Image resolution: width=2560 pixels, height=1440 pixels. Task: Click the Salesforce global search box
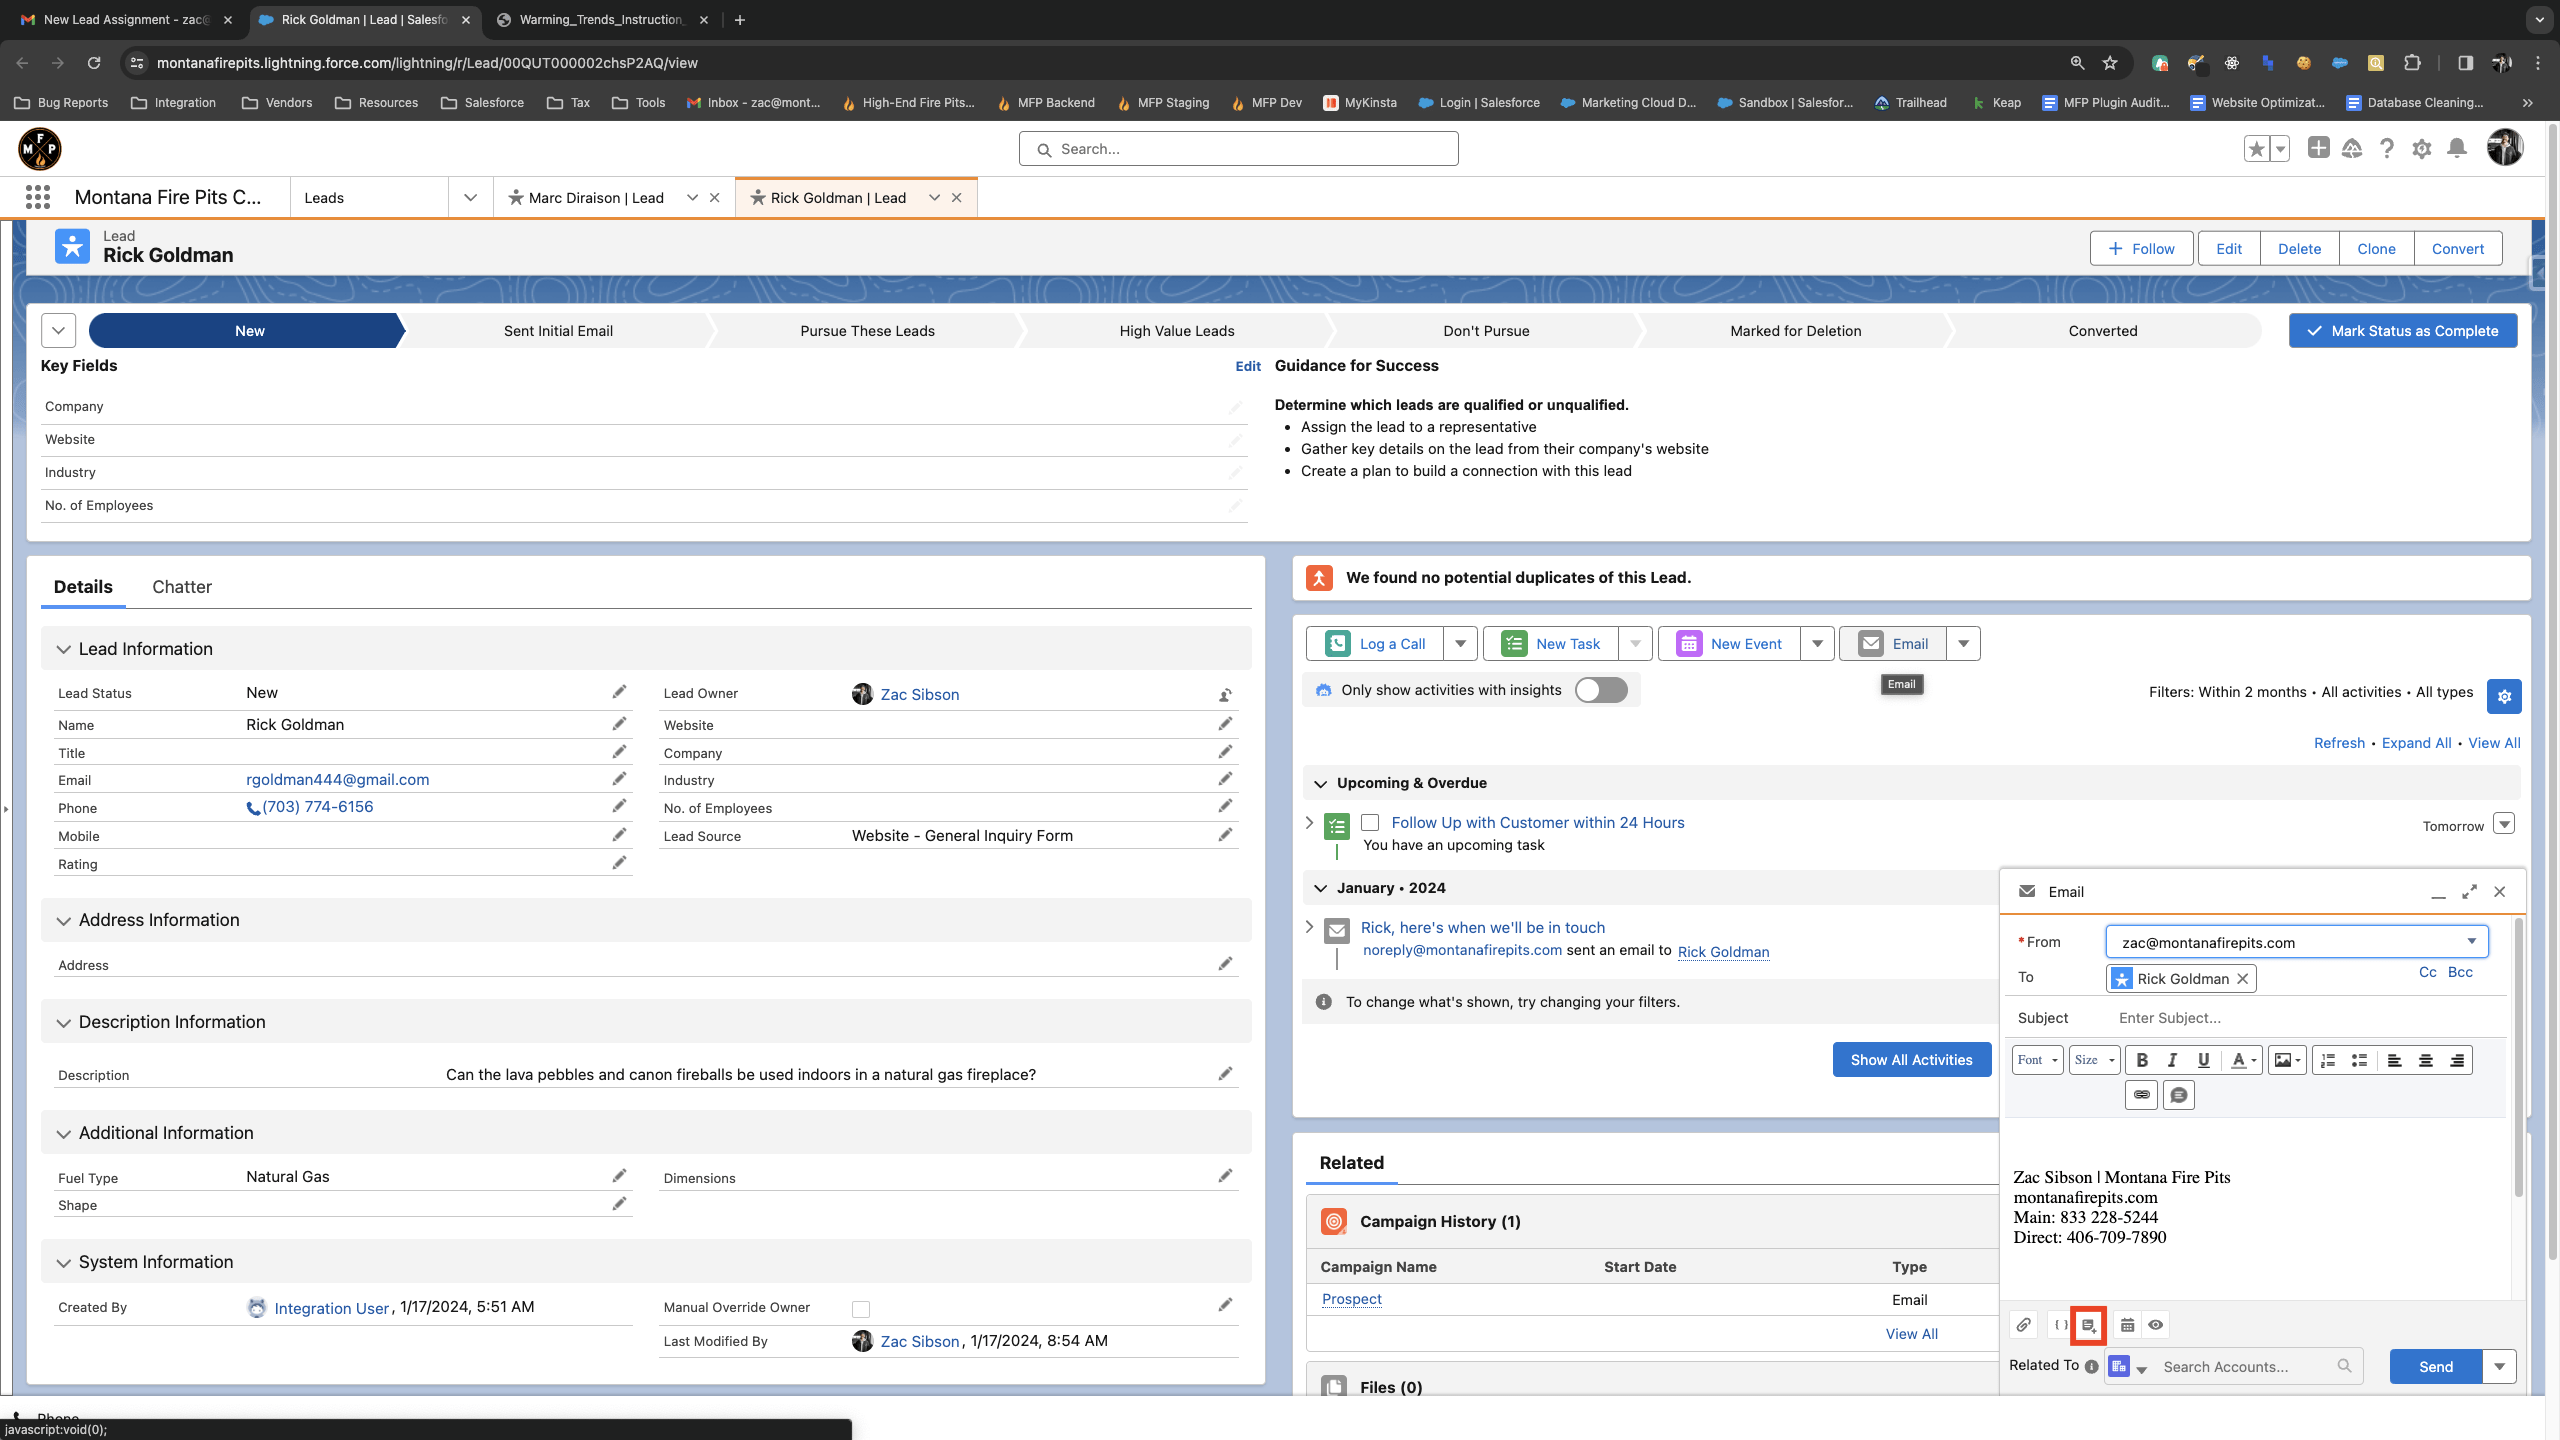coord(1238,149)
